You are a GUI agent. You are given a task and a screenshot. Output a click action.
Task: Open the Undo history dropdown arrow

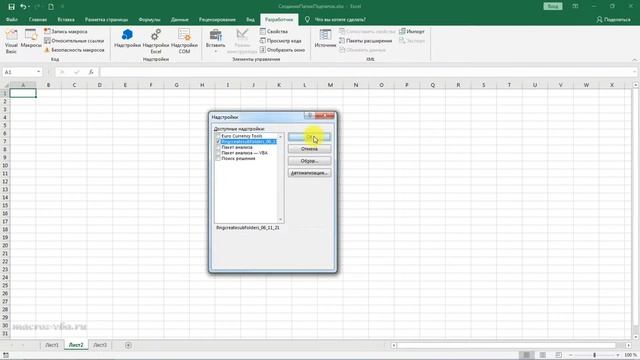[29, 7]
